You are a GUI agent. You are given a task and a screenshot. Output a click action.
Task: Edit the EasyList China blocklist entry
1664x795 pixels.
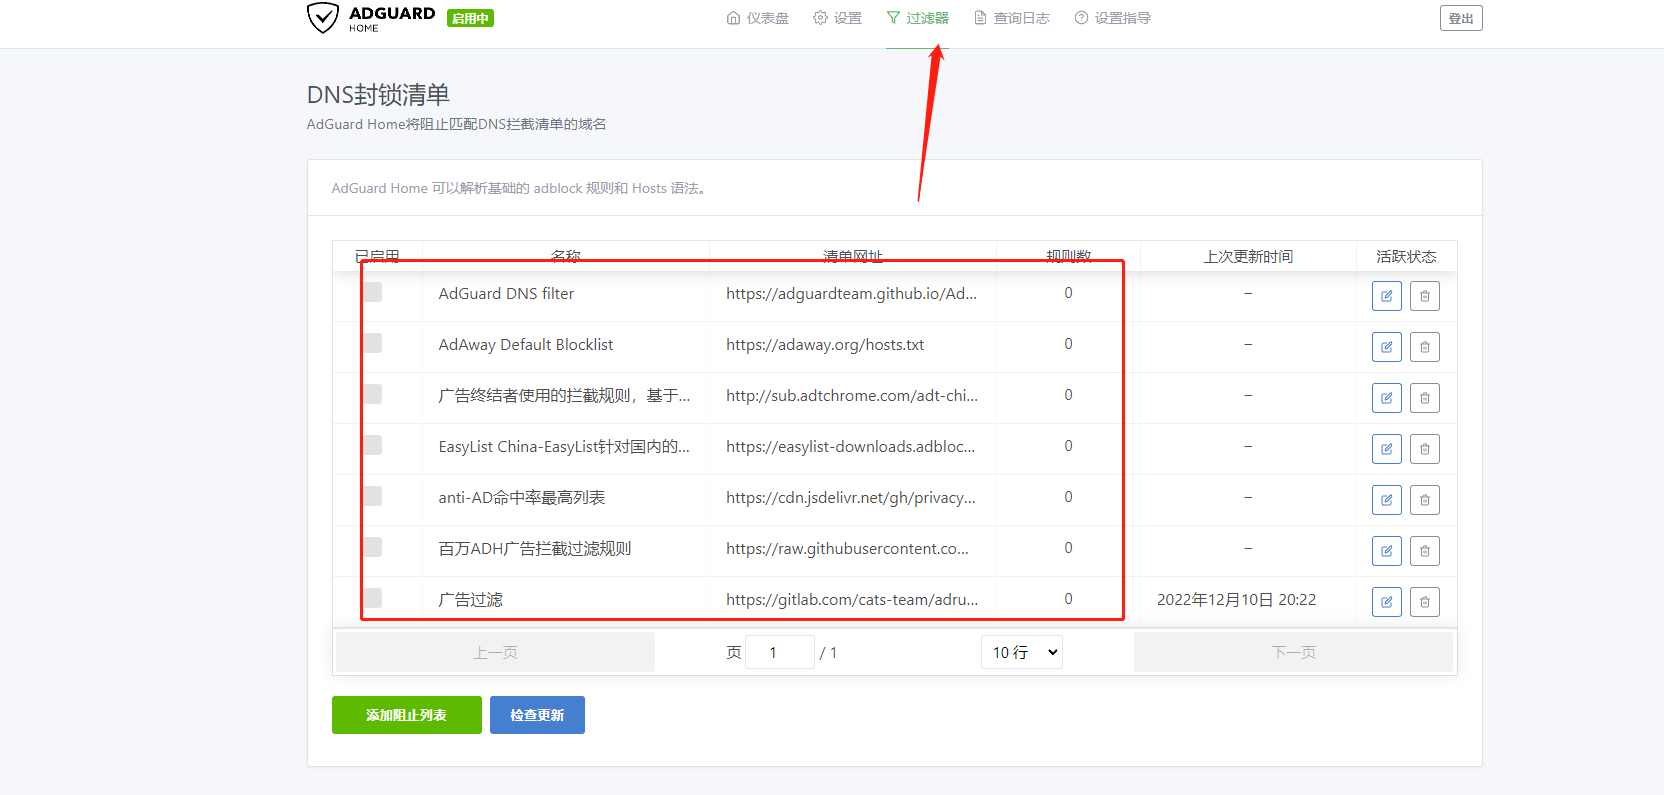[x=1386, y=449]
